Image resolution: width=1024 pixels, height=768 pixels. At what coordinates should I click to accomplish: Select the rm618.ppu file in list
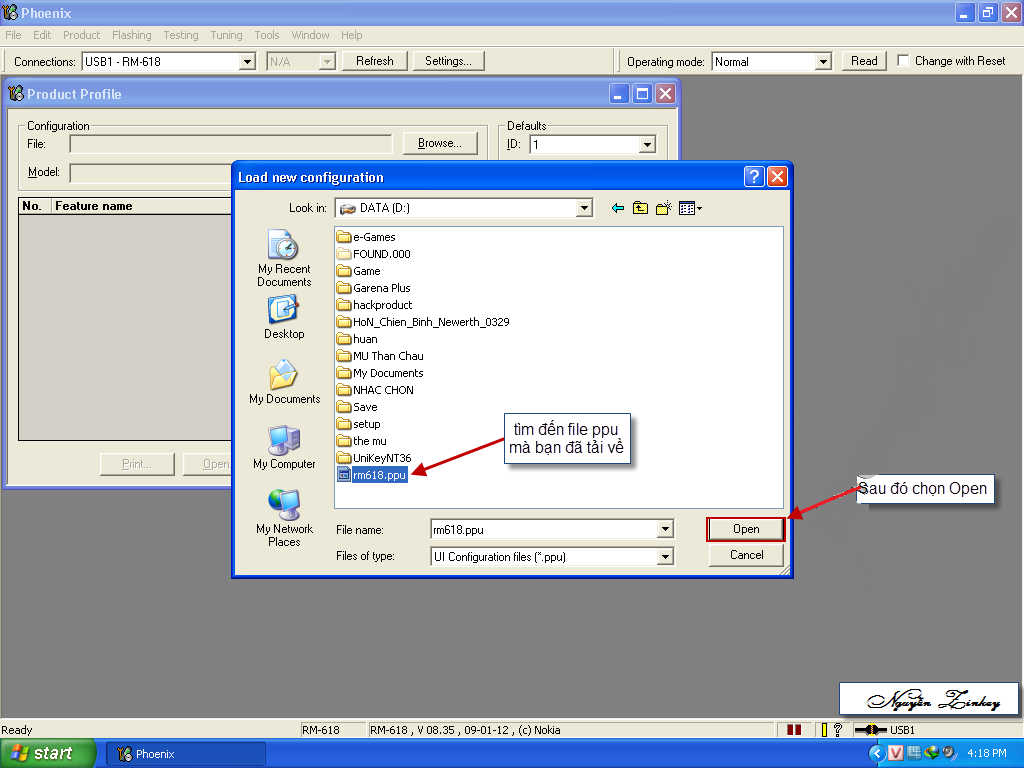[x=379, y=475]
